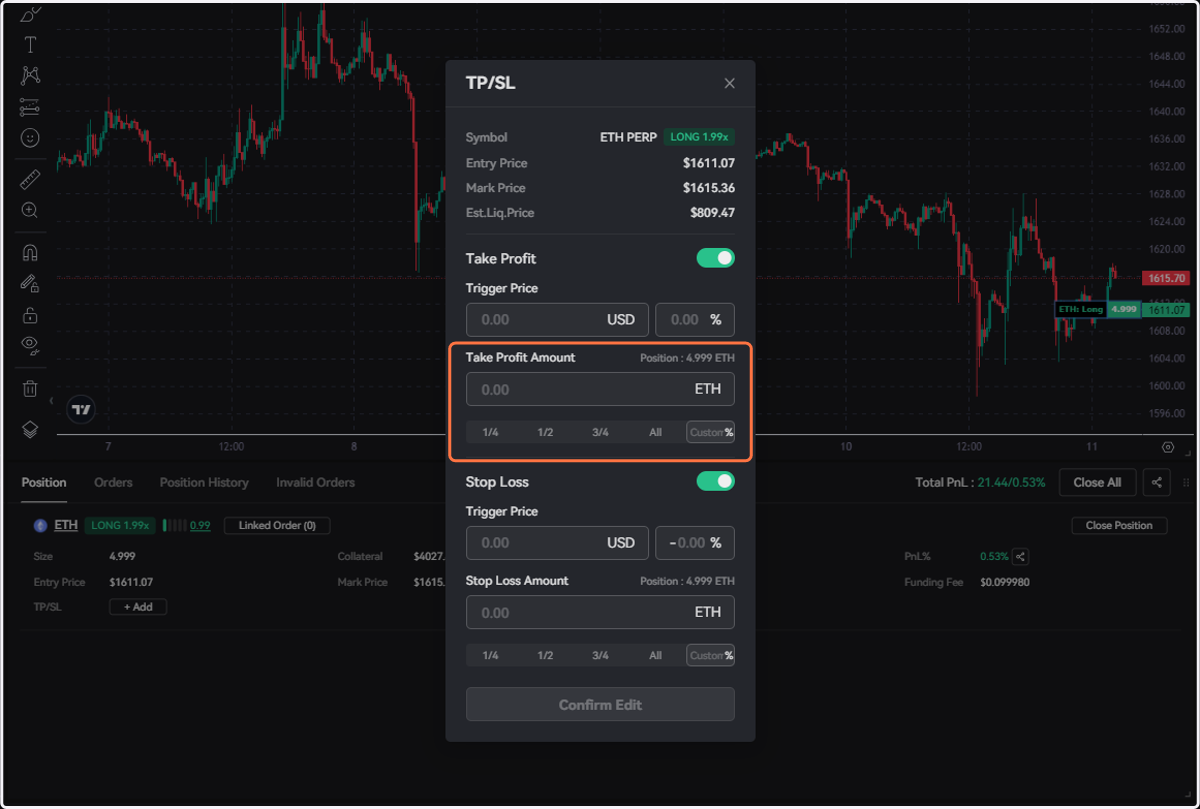Open the emoji icons tool
This screenshot has height=809, width=1200.
(x=30, y=137)
